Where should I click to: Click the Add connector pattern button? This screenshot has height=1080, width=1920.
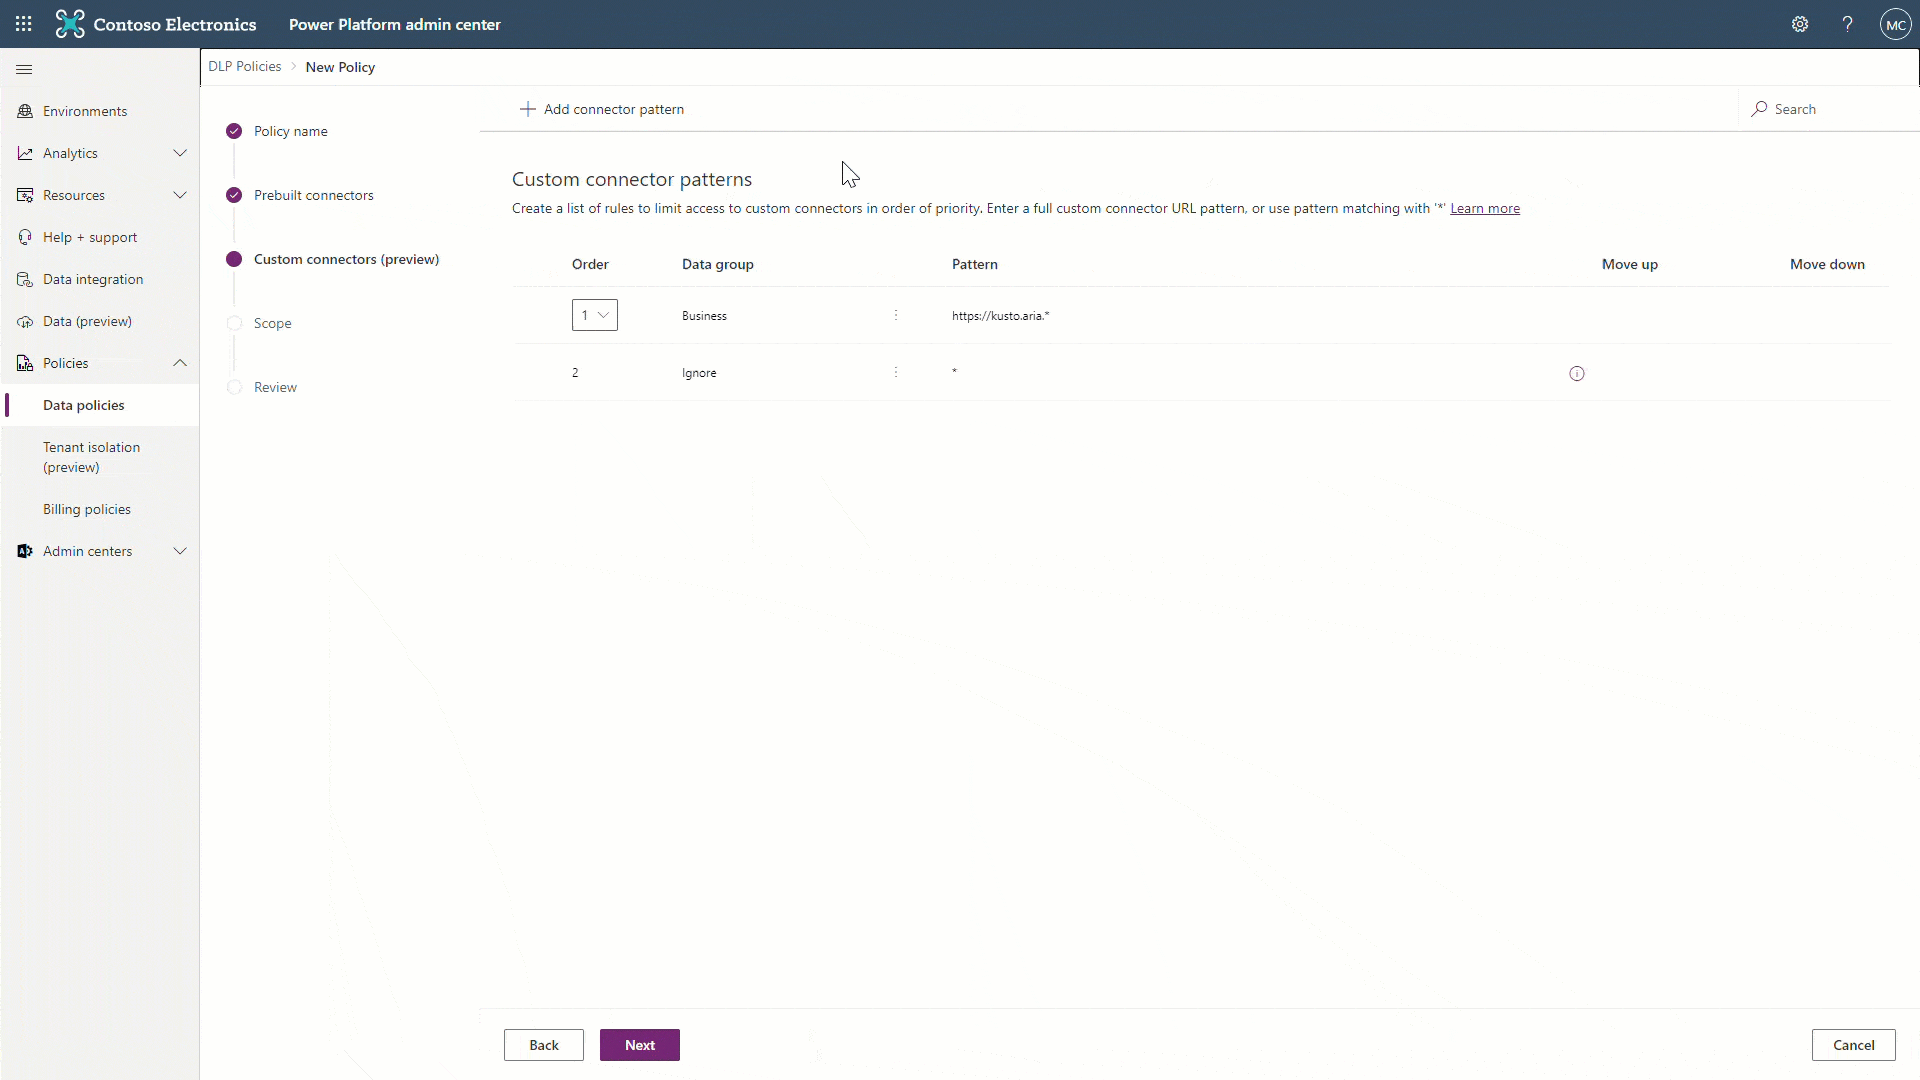click(603, 108)
